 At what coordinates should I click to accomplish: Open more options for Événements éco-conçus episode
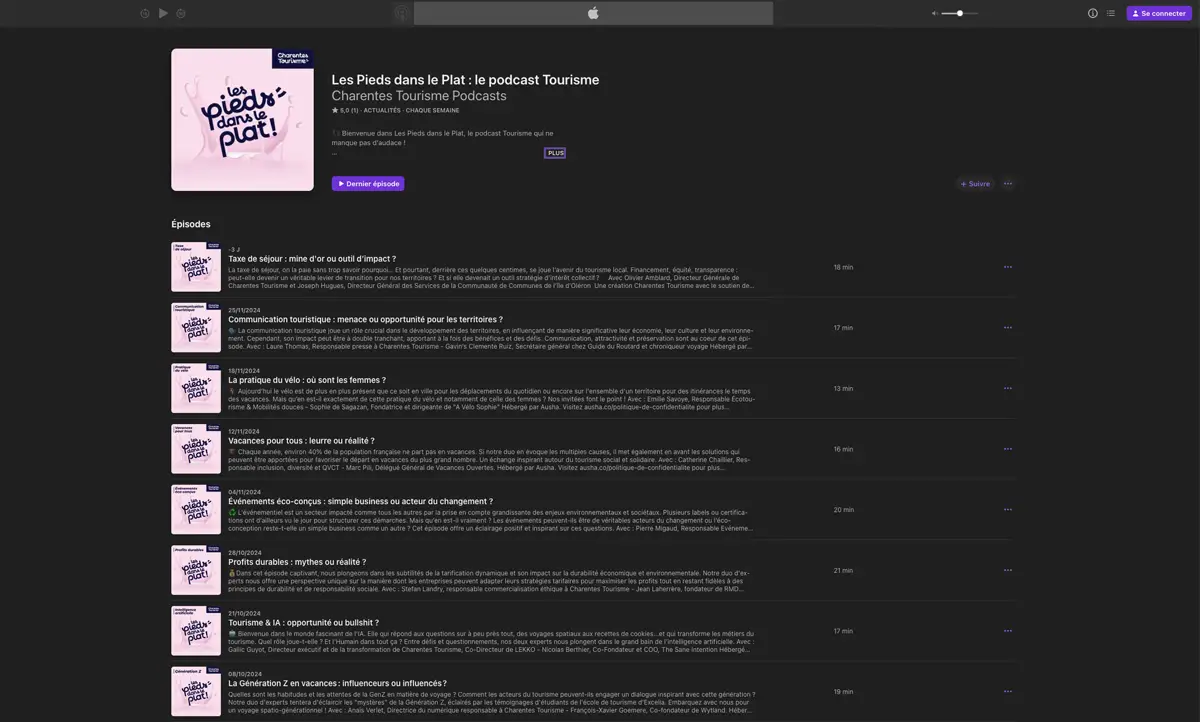[x=1008, y=510]
